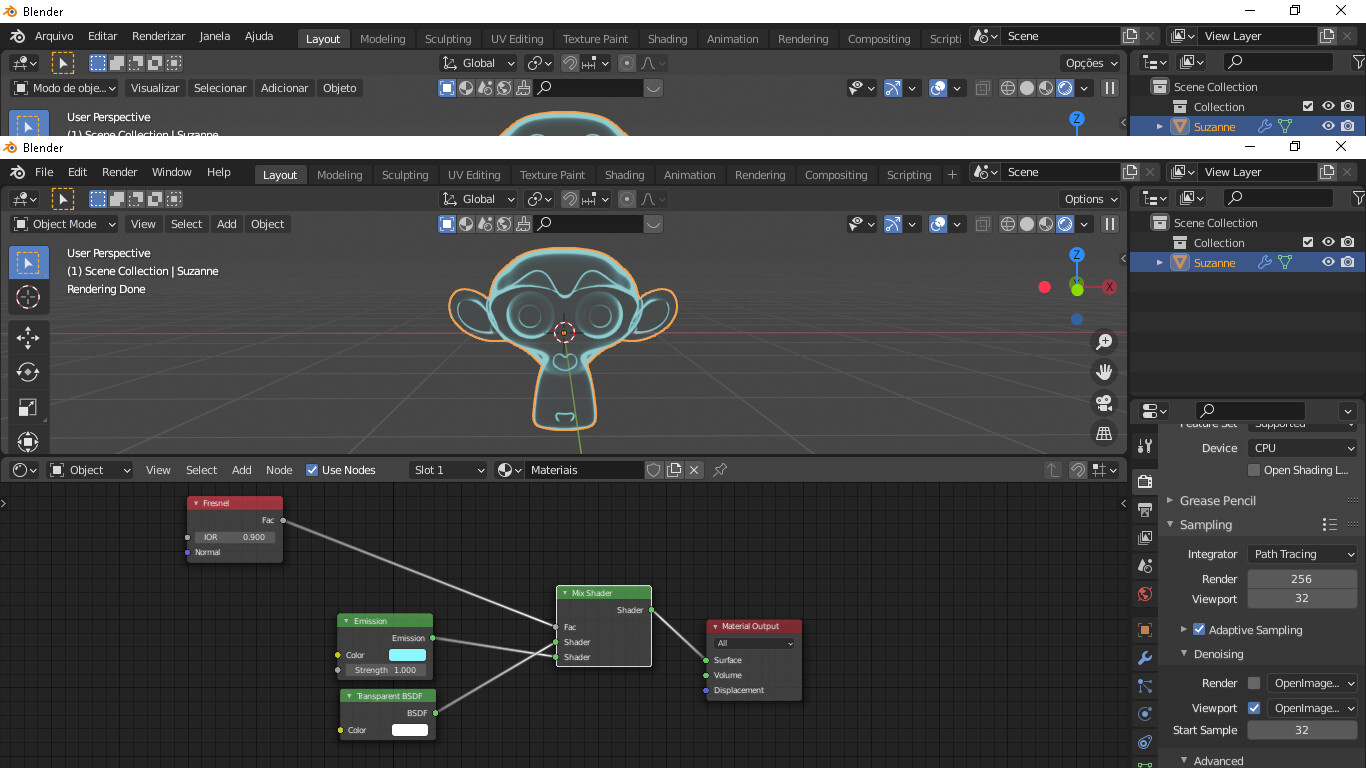1366x768 pixels.
Task: Switch to wireframe viewport shading in front window
Action: click(1008, 225)
